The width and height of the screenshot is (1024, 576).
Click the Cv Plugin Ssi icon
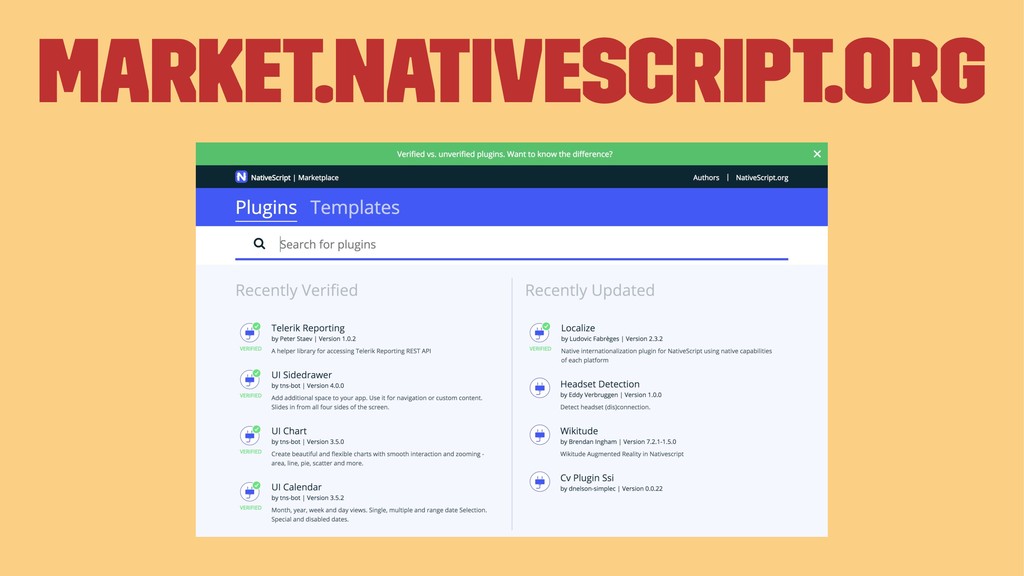click(x=539, y=482)
